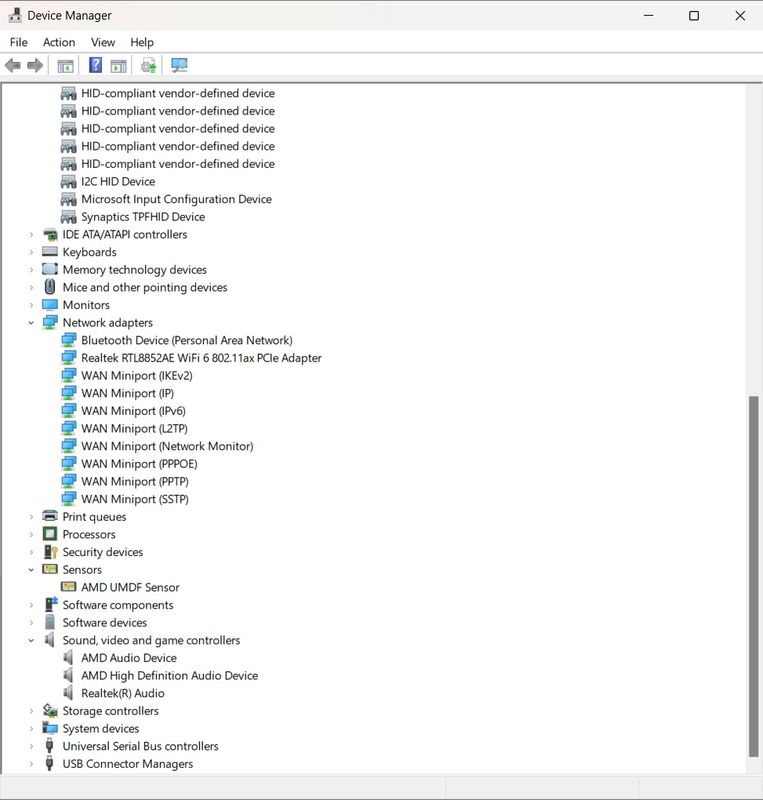Viewport: 763px width, 800px height.
Task: Select I2C HID Device
Action: pos(118,182)
